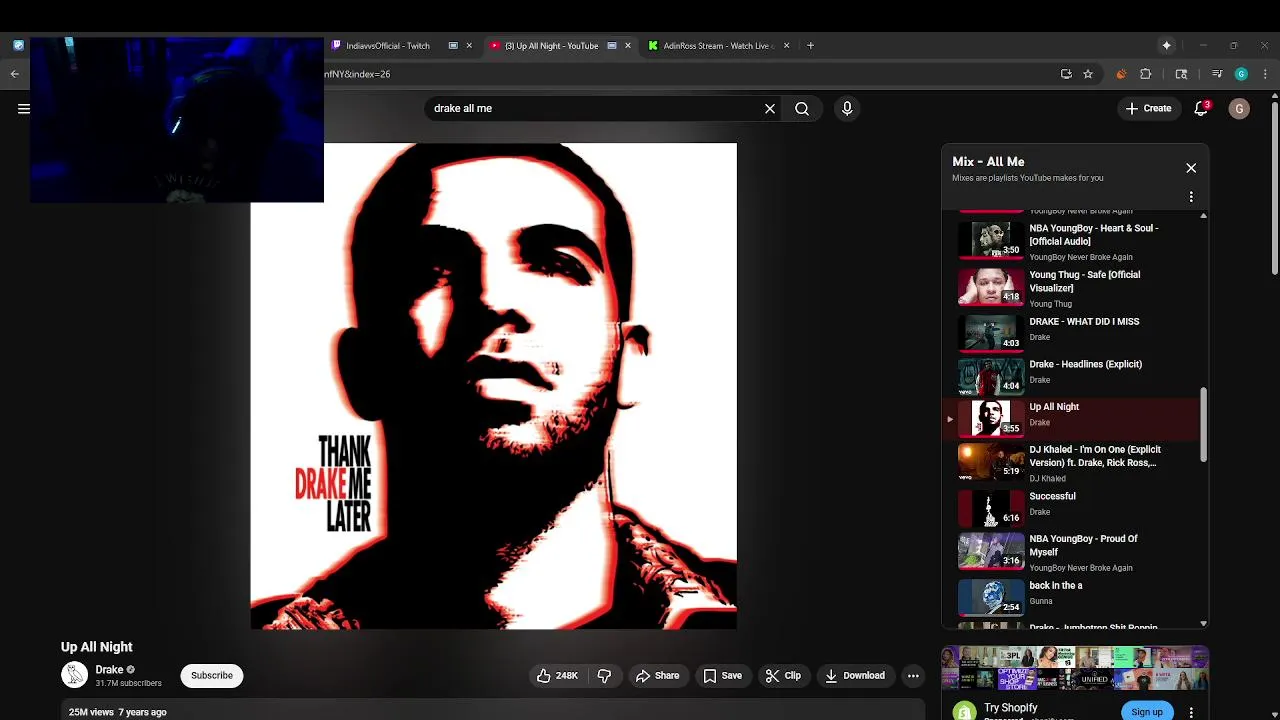
Task: Open the Chrome three-dot menu
Action: [x=1265, y=74]
